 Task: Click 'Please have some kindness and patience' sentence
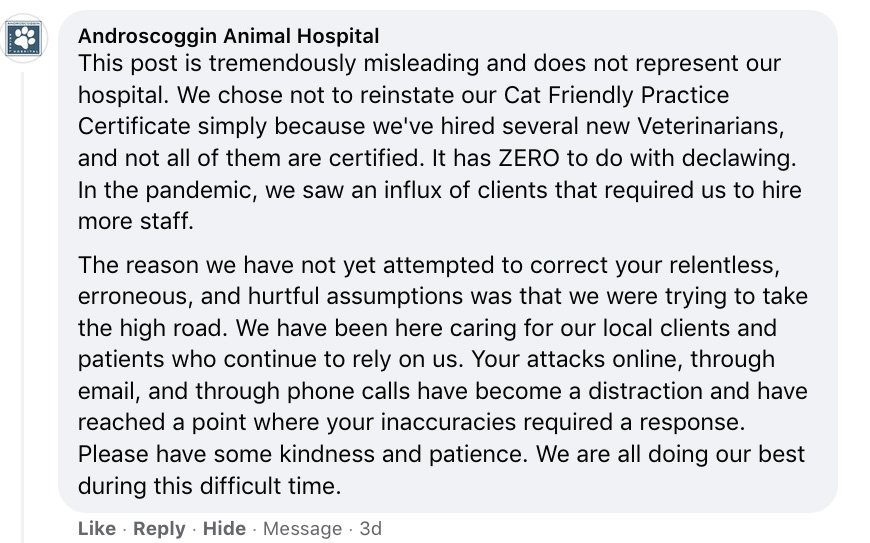pos(302,454)
